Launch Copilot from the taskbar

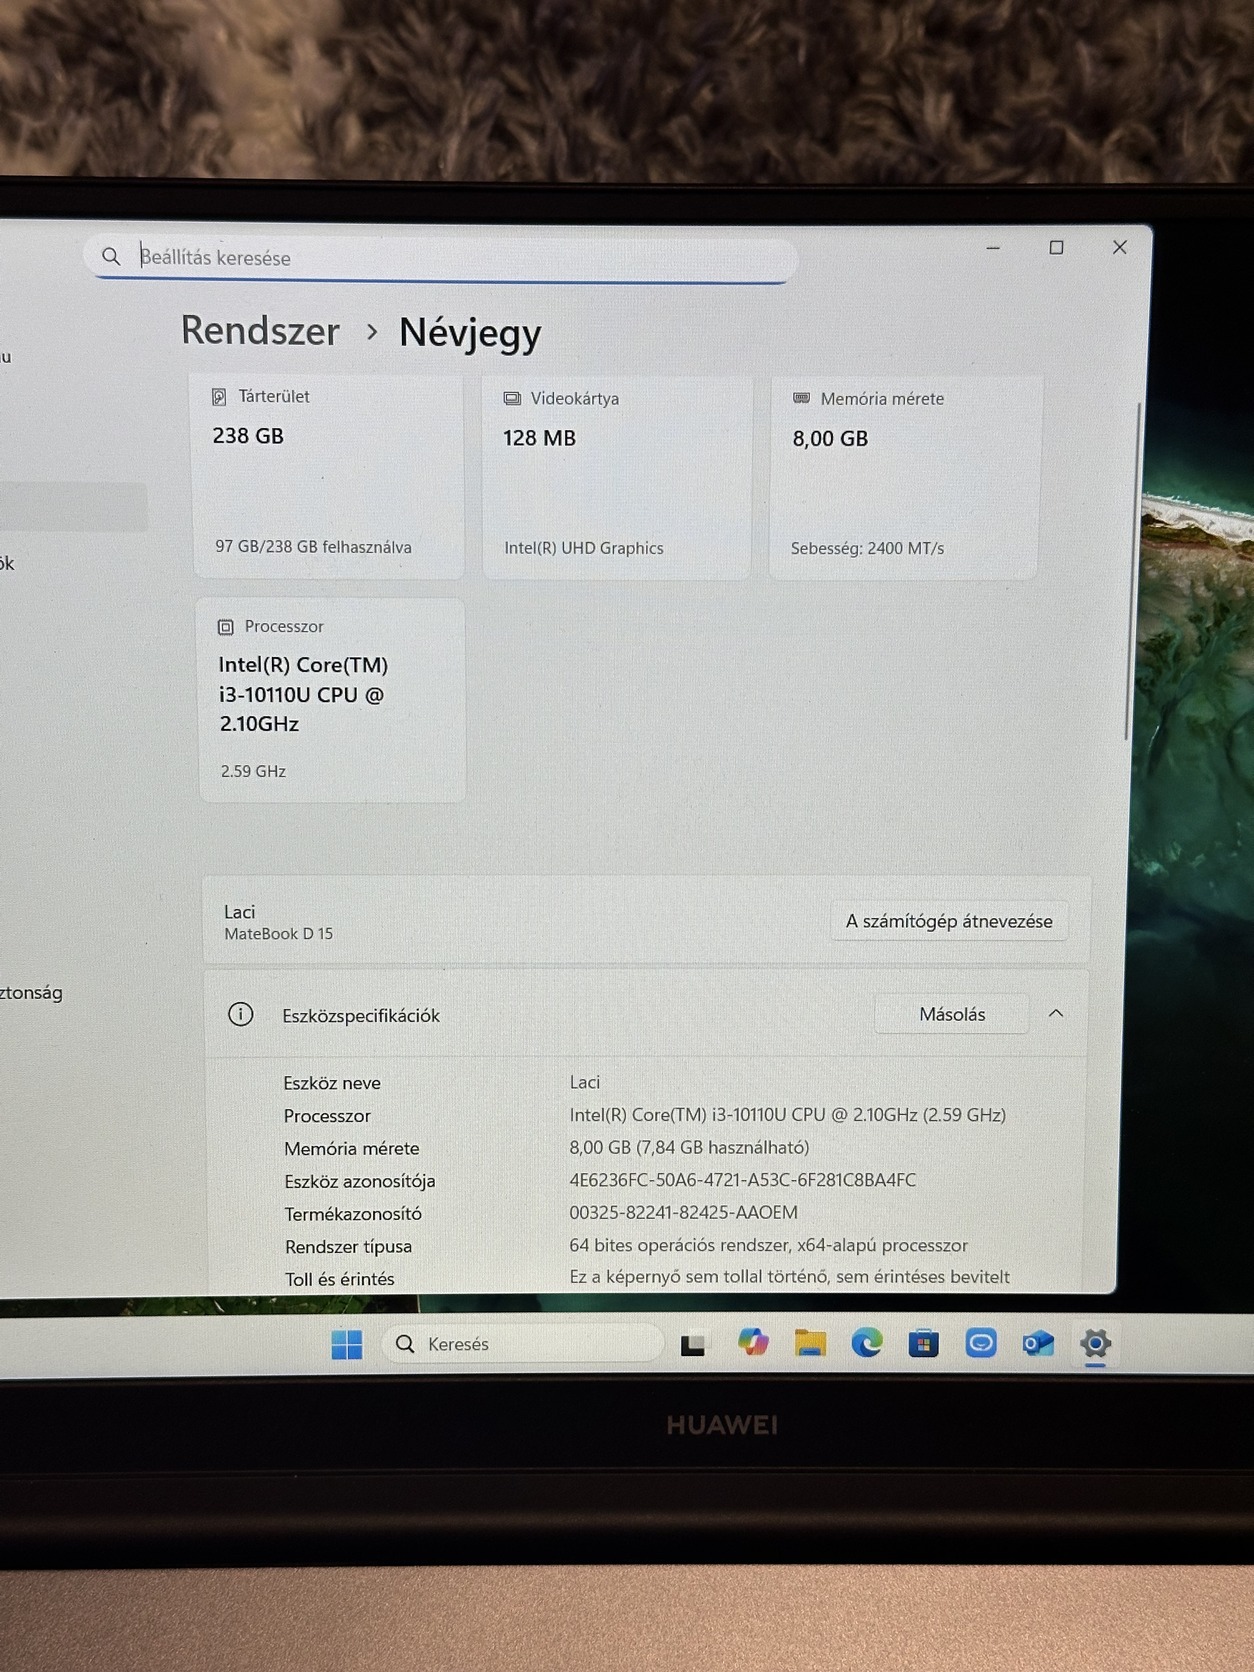tap(753, 1342)
